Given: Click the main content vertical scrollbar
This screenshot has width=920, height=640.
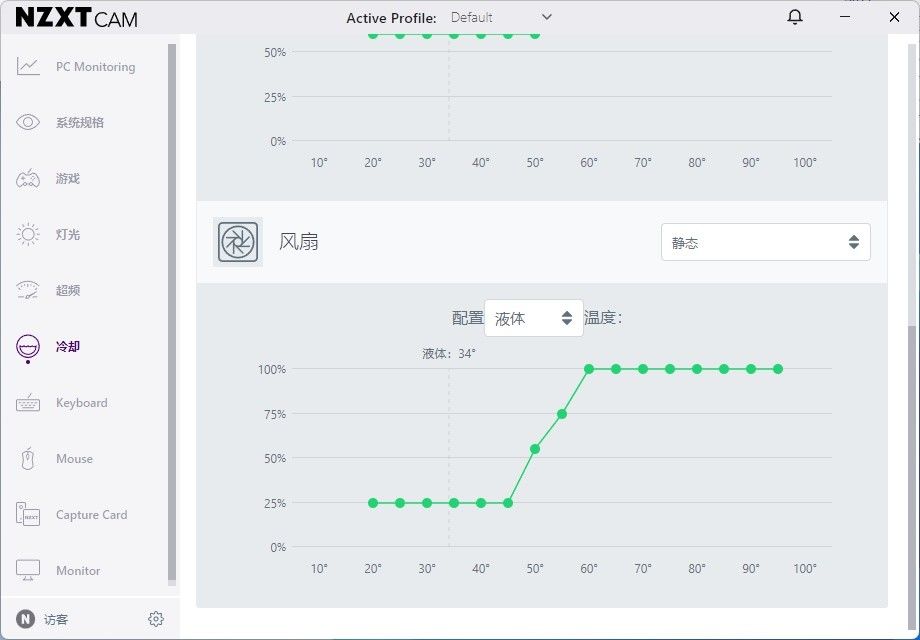Looking at the screenshot, I should [x=910, y=450].
